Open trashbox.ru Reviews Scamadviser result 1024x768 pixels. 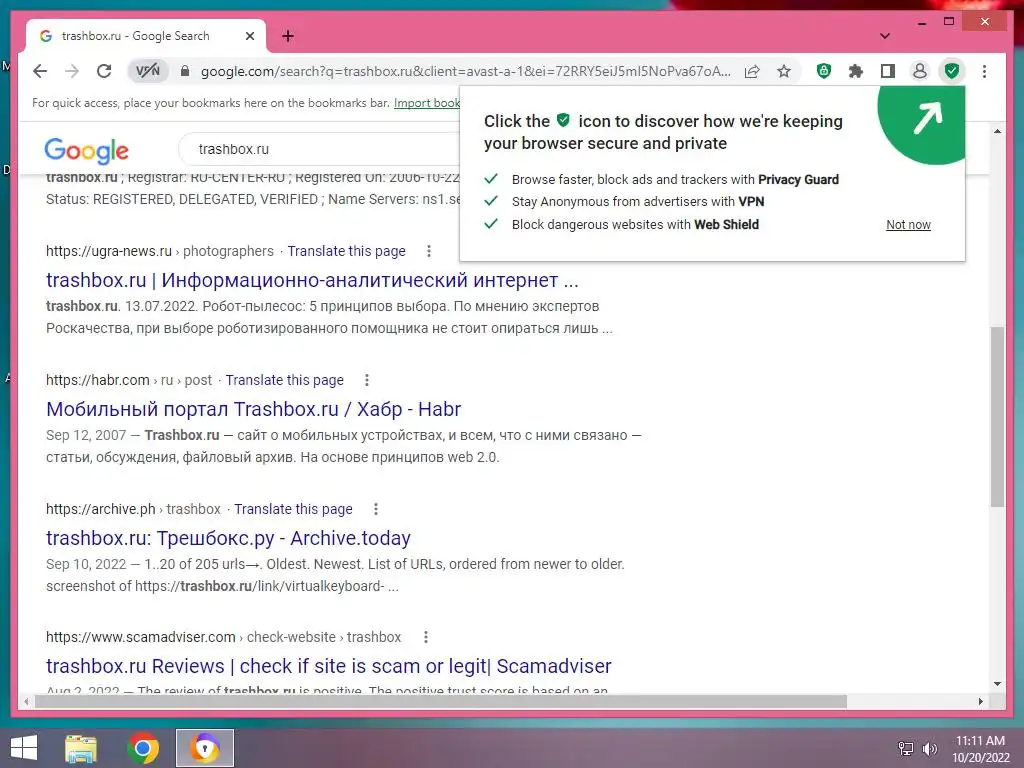328,666
